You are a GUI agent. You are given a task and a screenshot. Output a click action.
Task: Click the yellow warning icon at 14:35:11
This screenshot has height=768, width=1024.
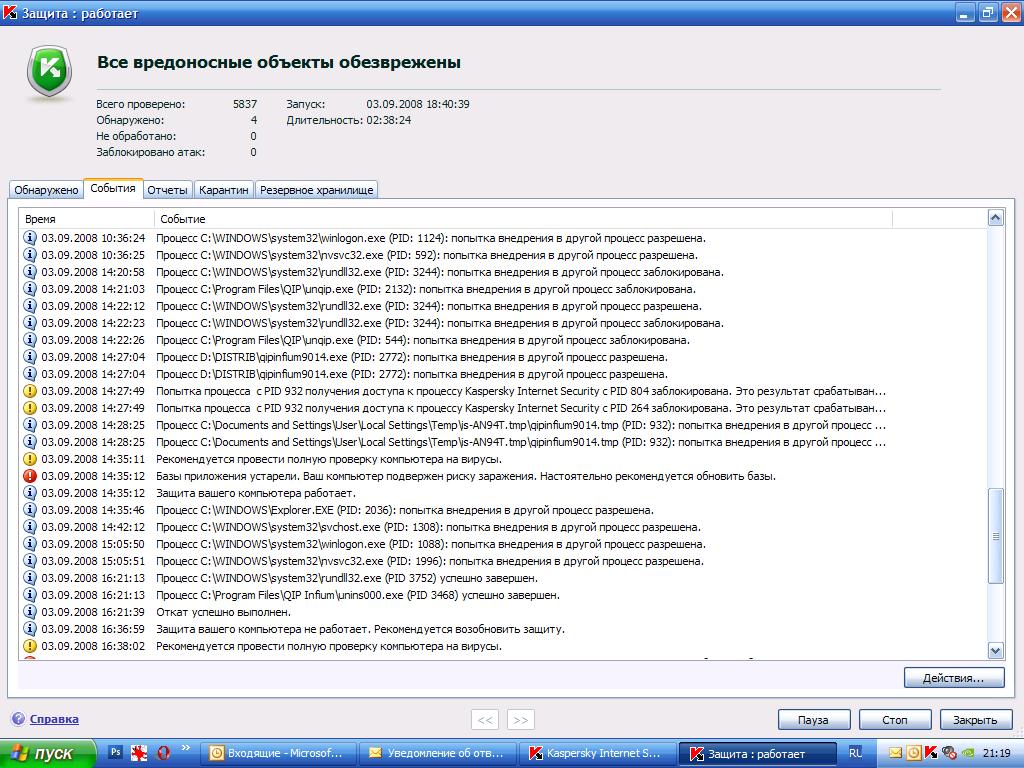29,458
